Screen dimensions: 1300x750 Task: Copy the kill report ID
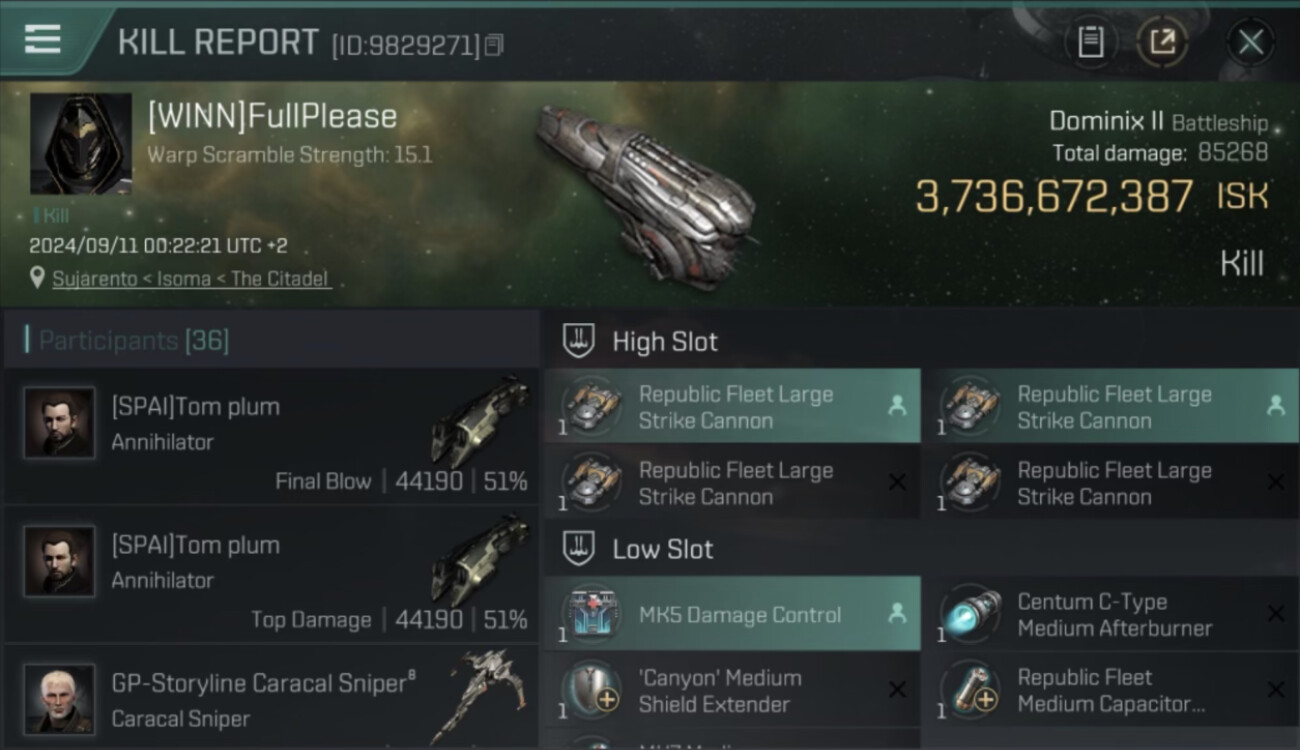pyautogui.click(x=494, y=45)
